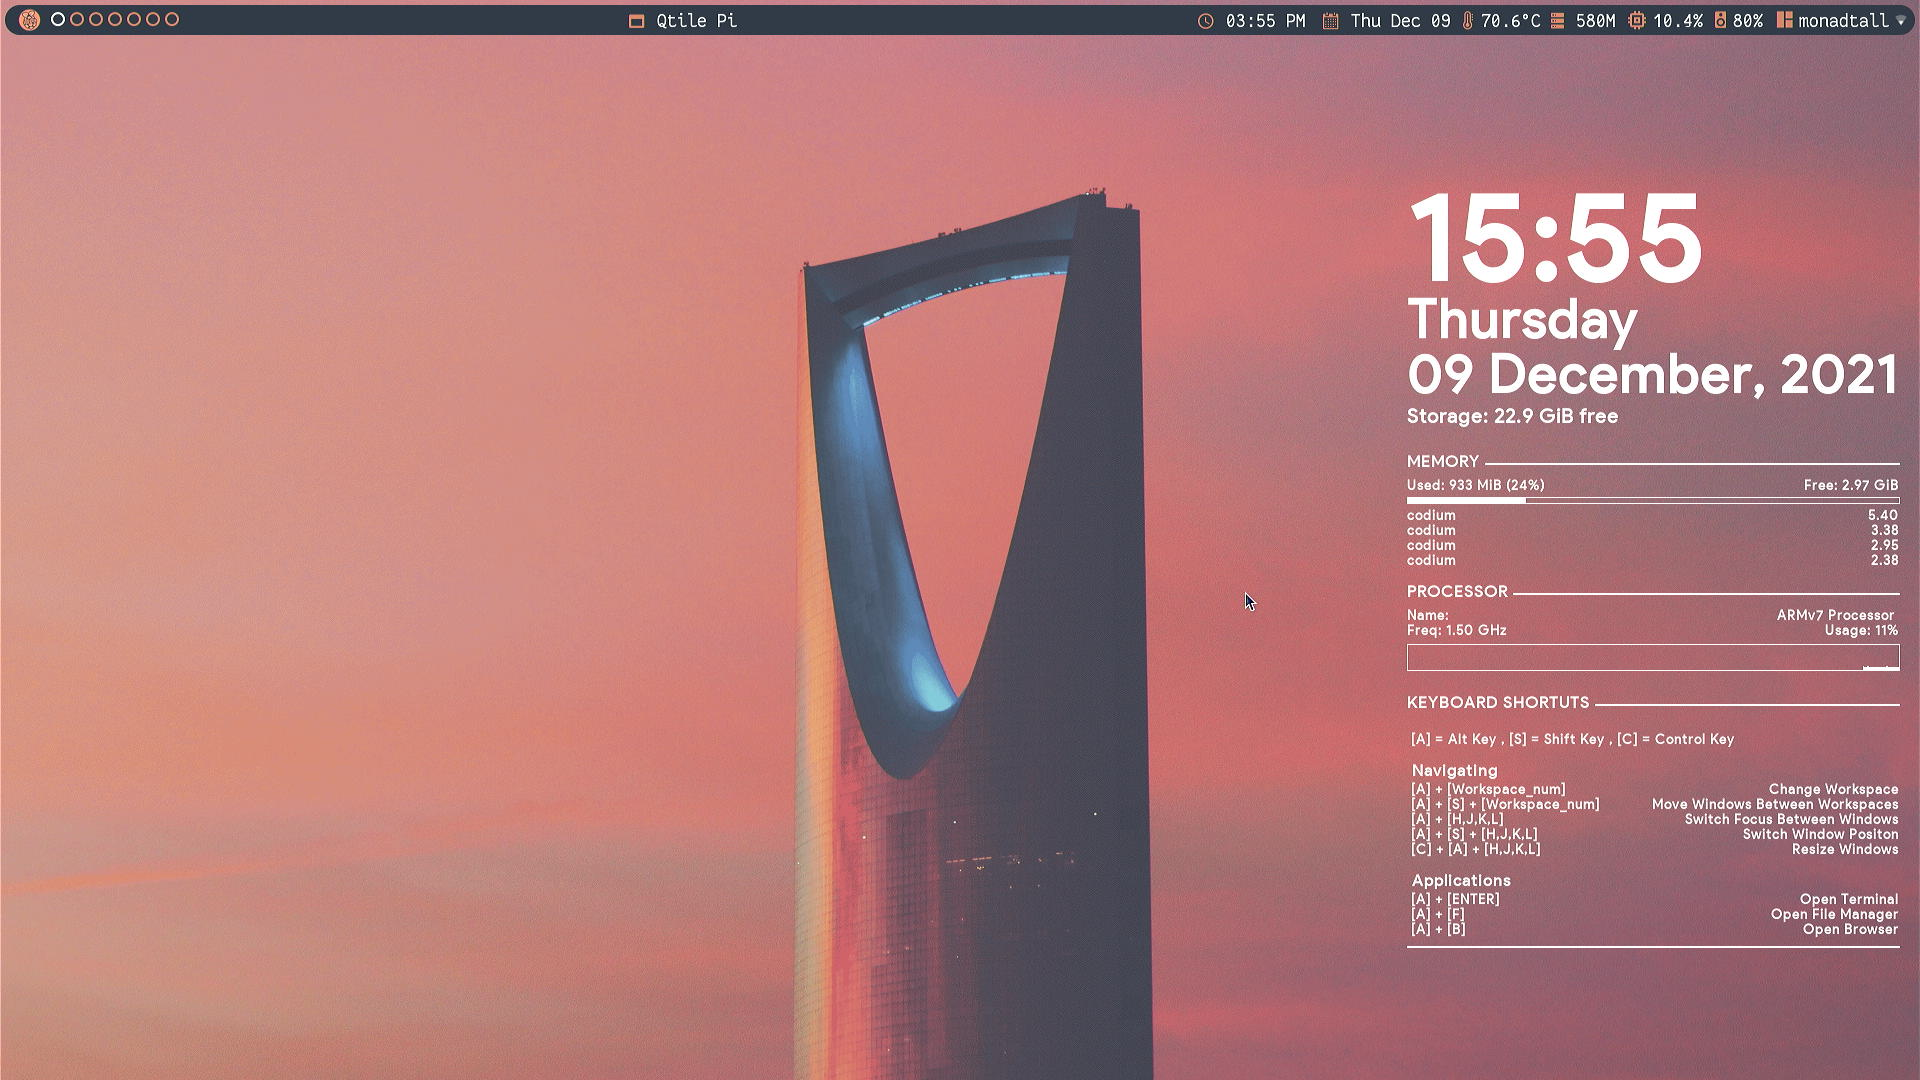Click the memory usage icon
Image resolution: width=1920 pixels, height=1080 pixels.
click(1557, 21)
